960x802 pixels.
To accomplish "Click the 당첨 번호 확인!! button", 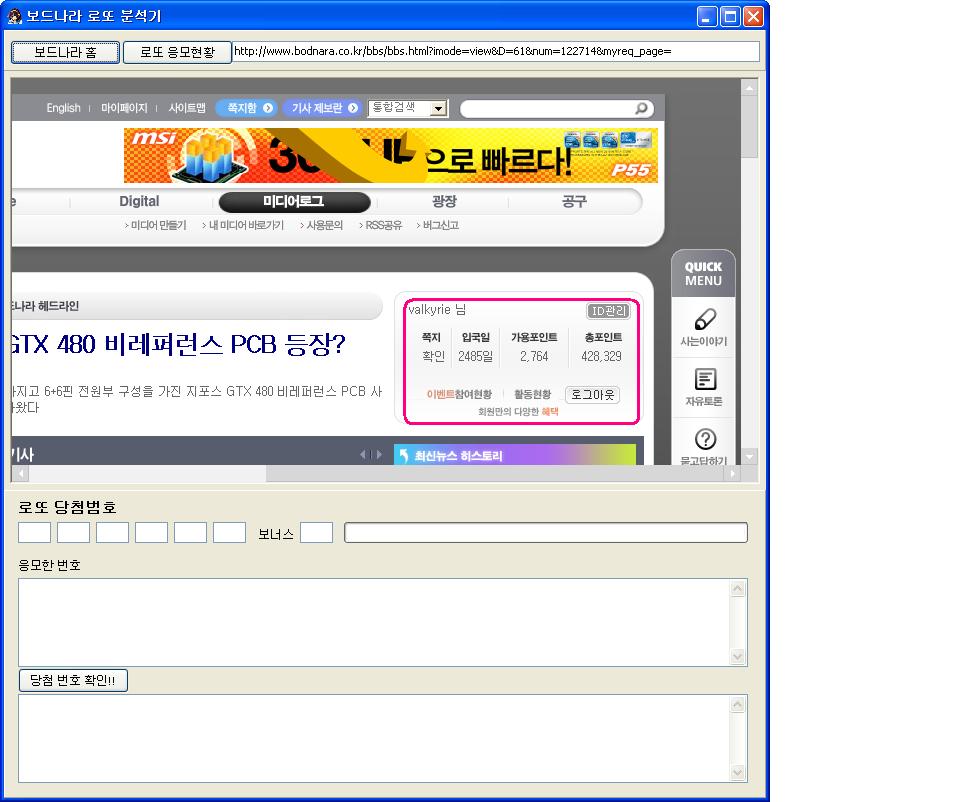I will pos(73,681).
